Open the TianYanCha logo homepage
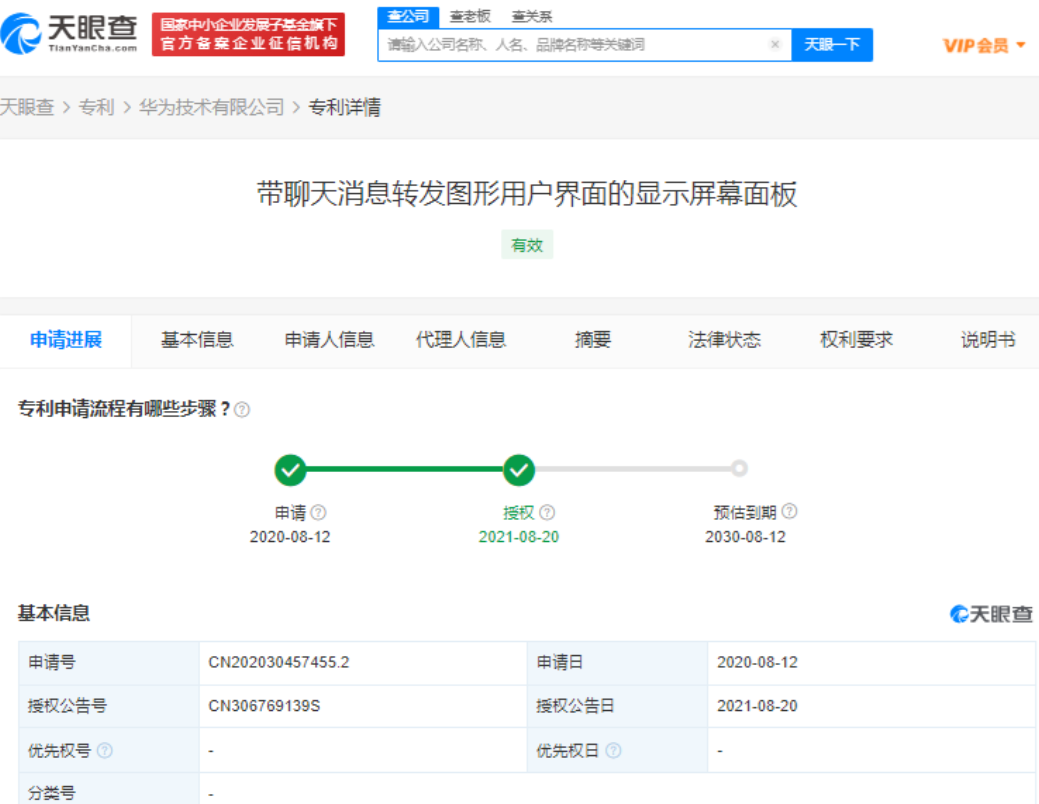Screen dimensions: 1039x804 click(x=69, y=33)
